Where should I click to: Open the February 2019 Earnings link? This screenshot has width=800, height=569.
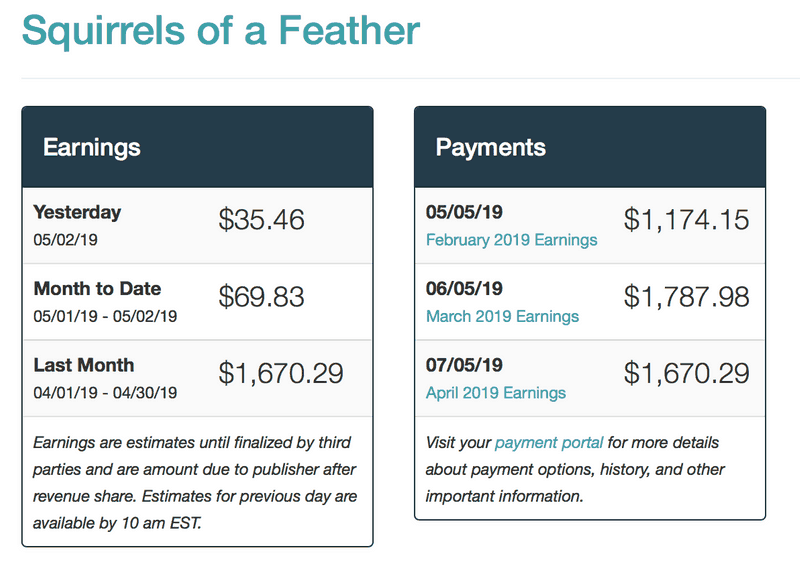[x=511, y=240]
